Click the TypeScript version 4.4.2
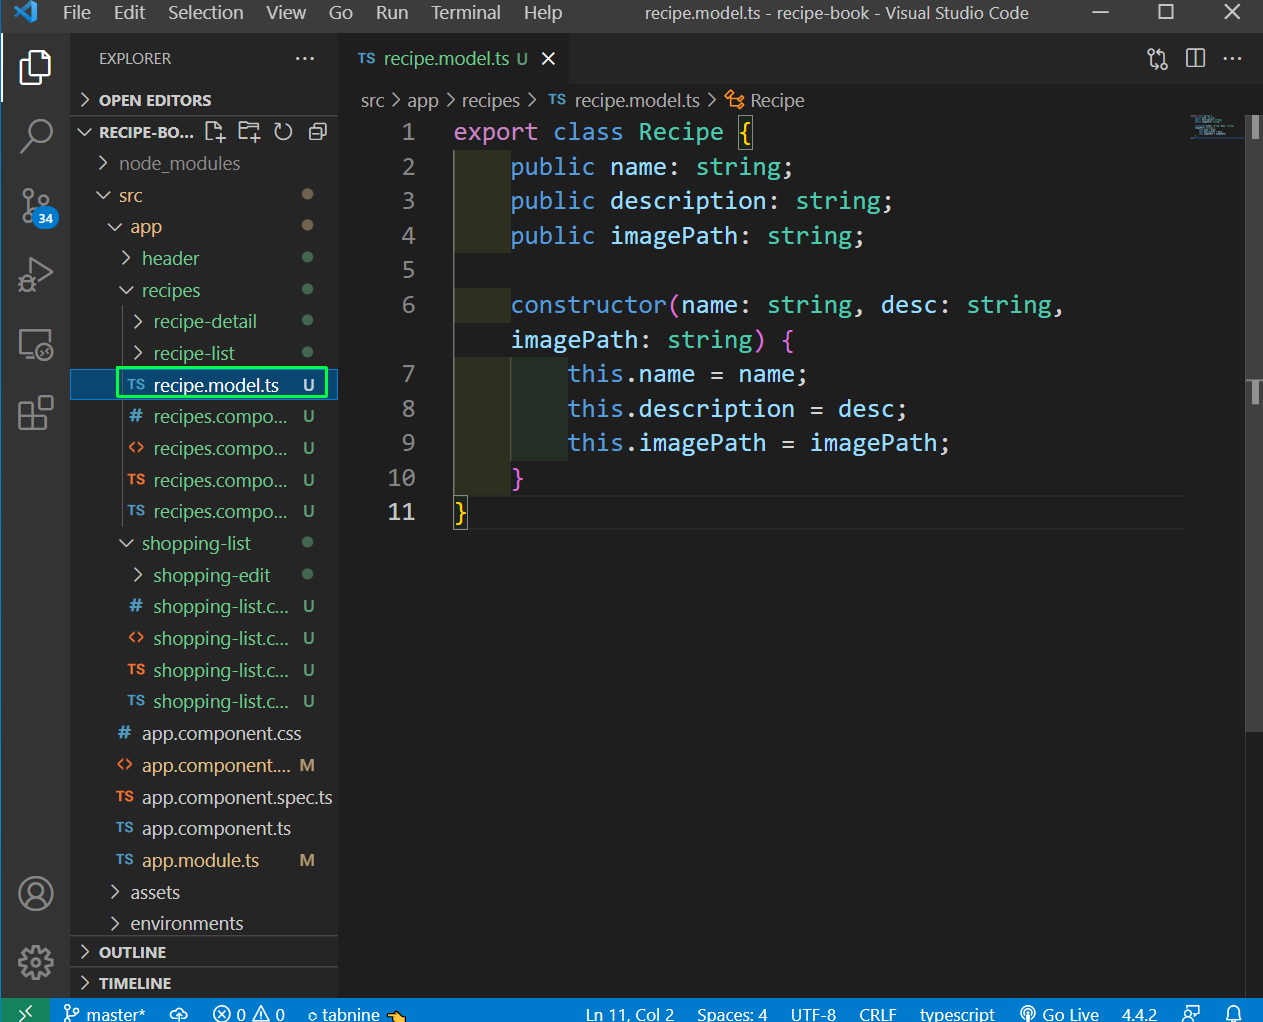This screenshot has height=1022, width=1263. coord(1139,1013)
